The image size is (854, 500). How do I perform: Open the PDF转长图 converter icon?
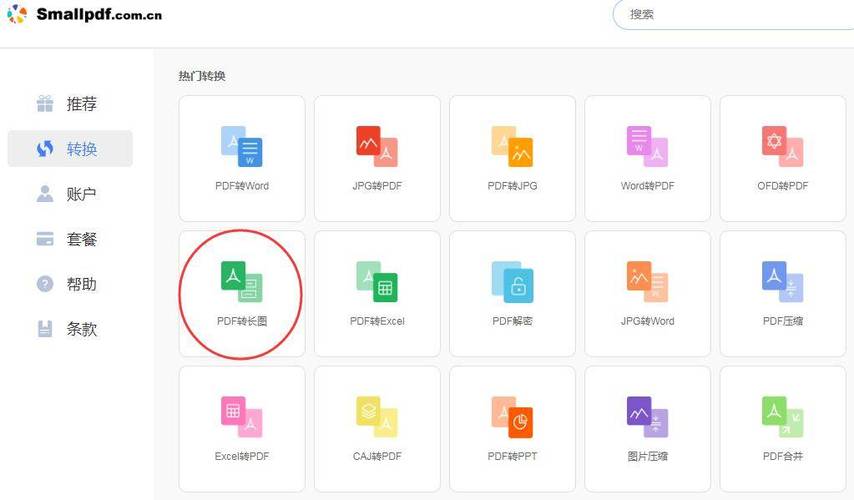pyautogui.click(x=241, y=281)
